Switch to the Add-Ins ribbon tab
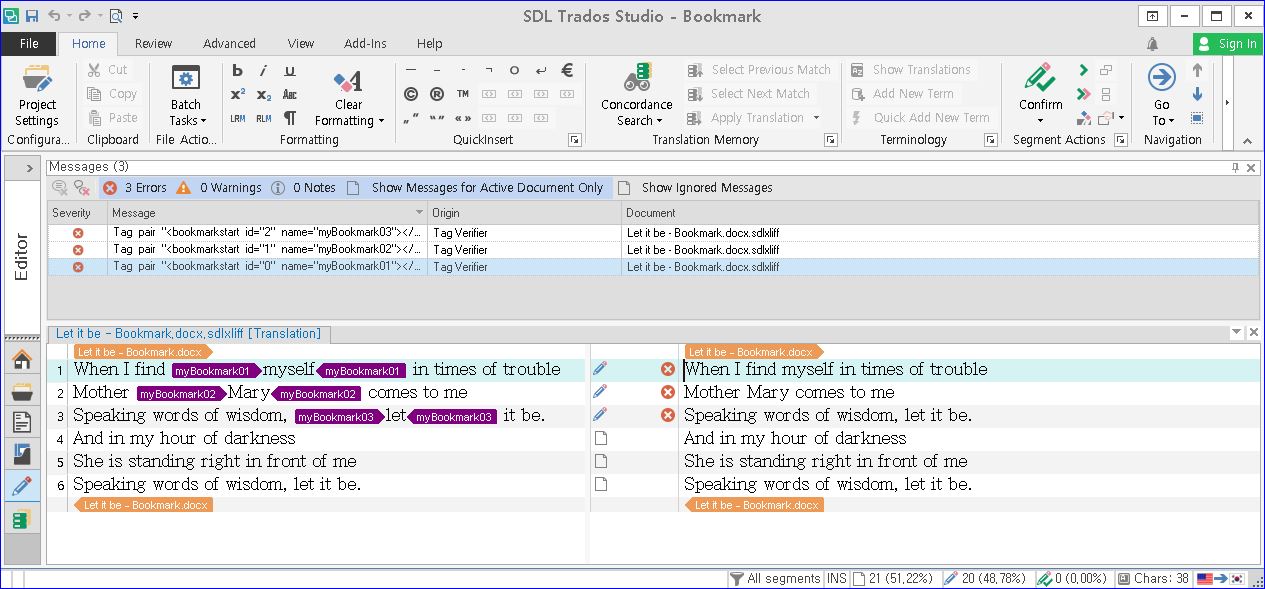 tap(365, 44)
